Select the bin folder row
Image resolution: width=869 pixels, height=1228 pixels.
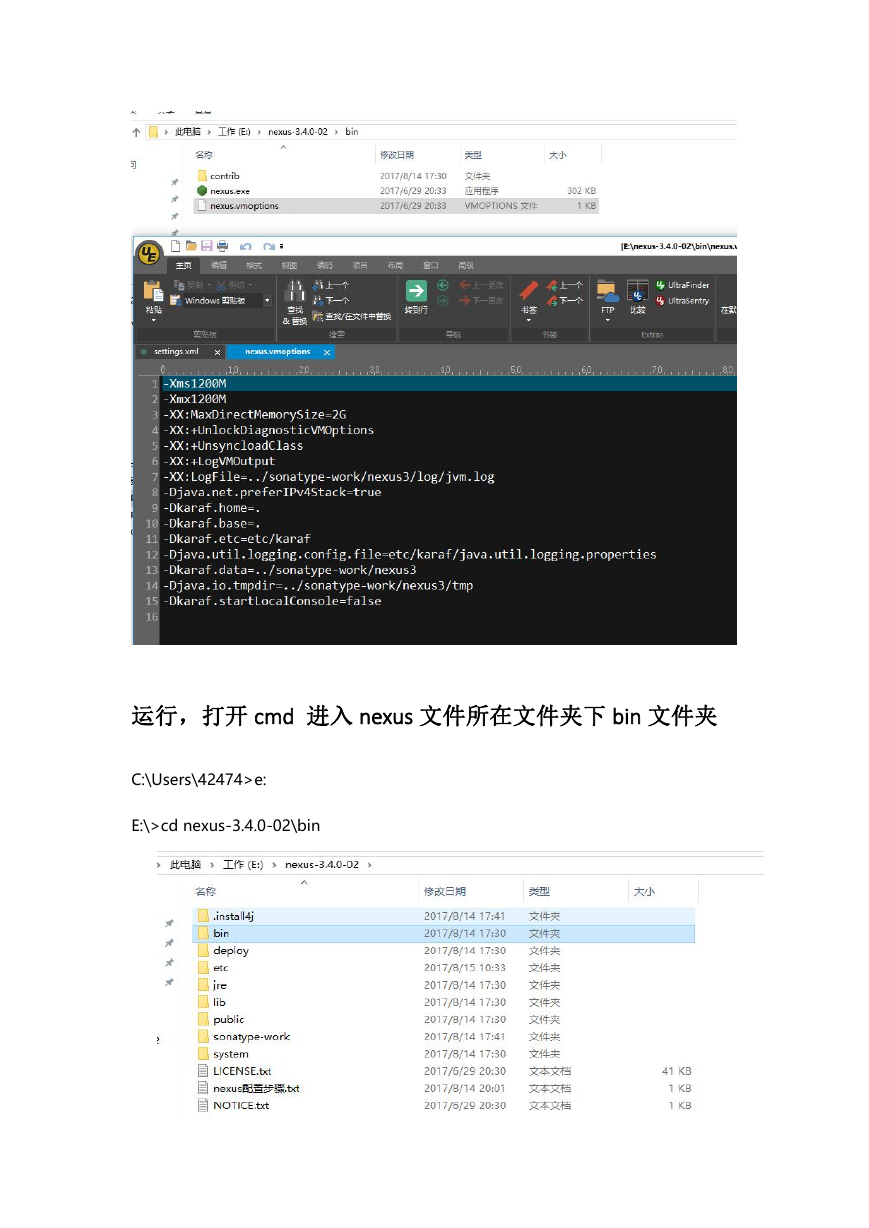pyautogui.click(x=443, y=933)
